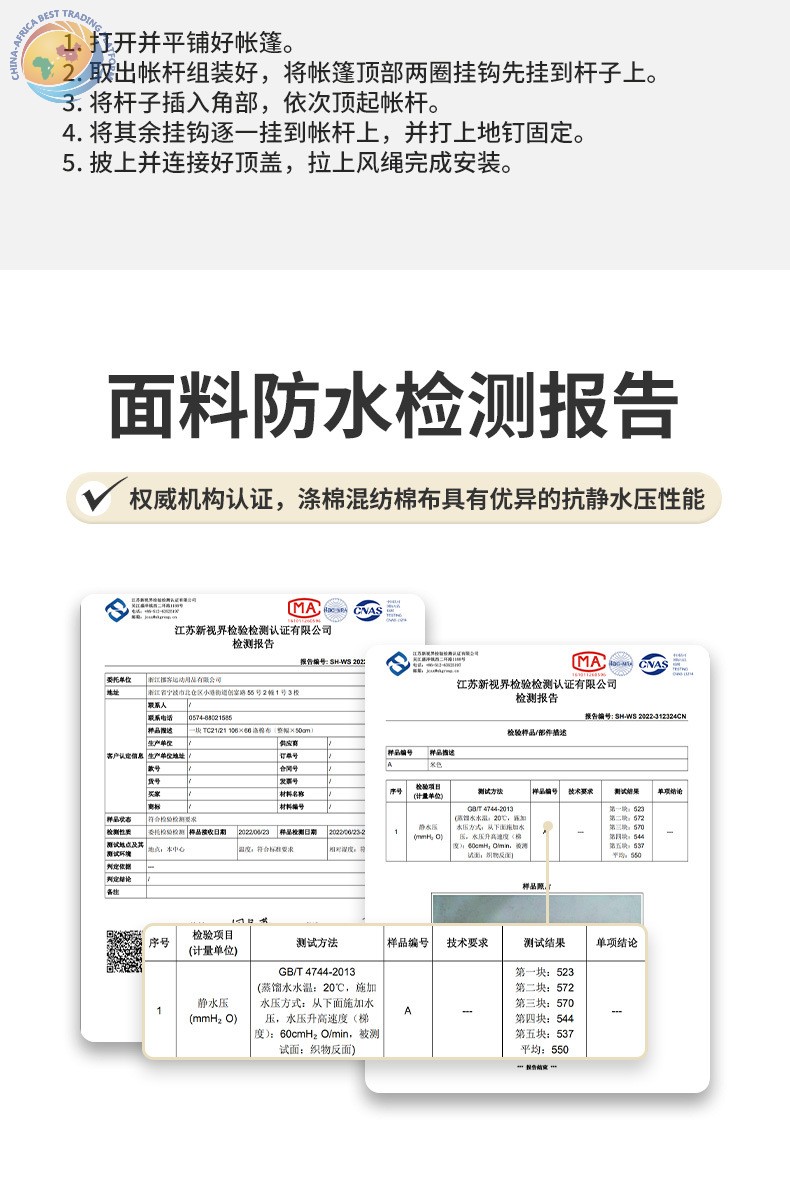790x1194 pixels.
Task: Click the CNAS logo on left report
Action: pos(366,609)
